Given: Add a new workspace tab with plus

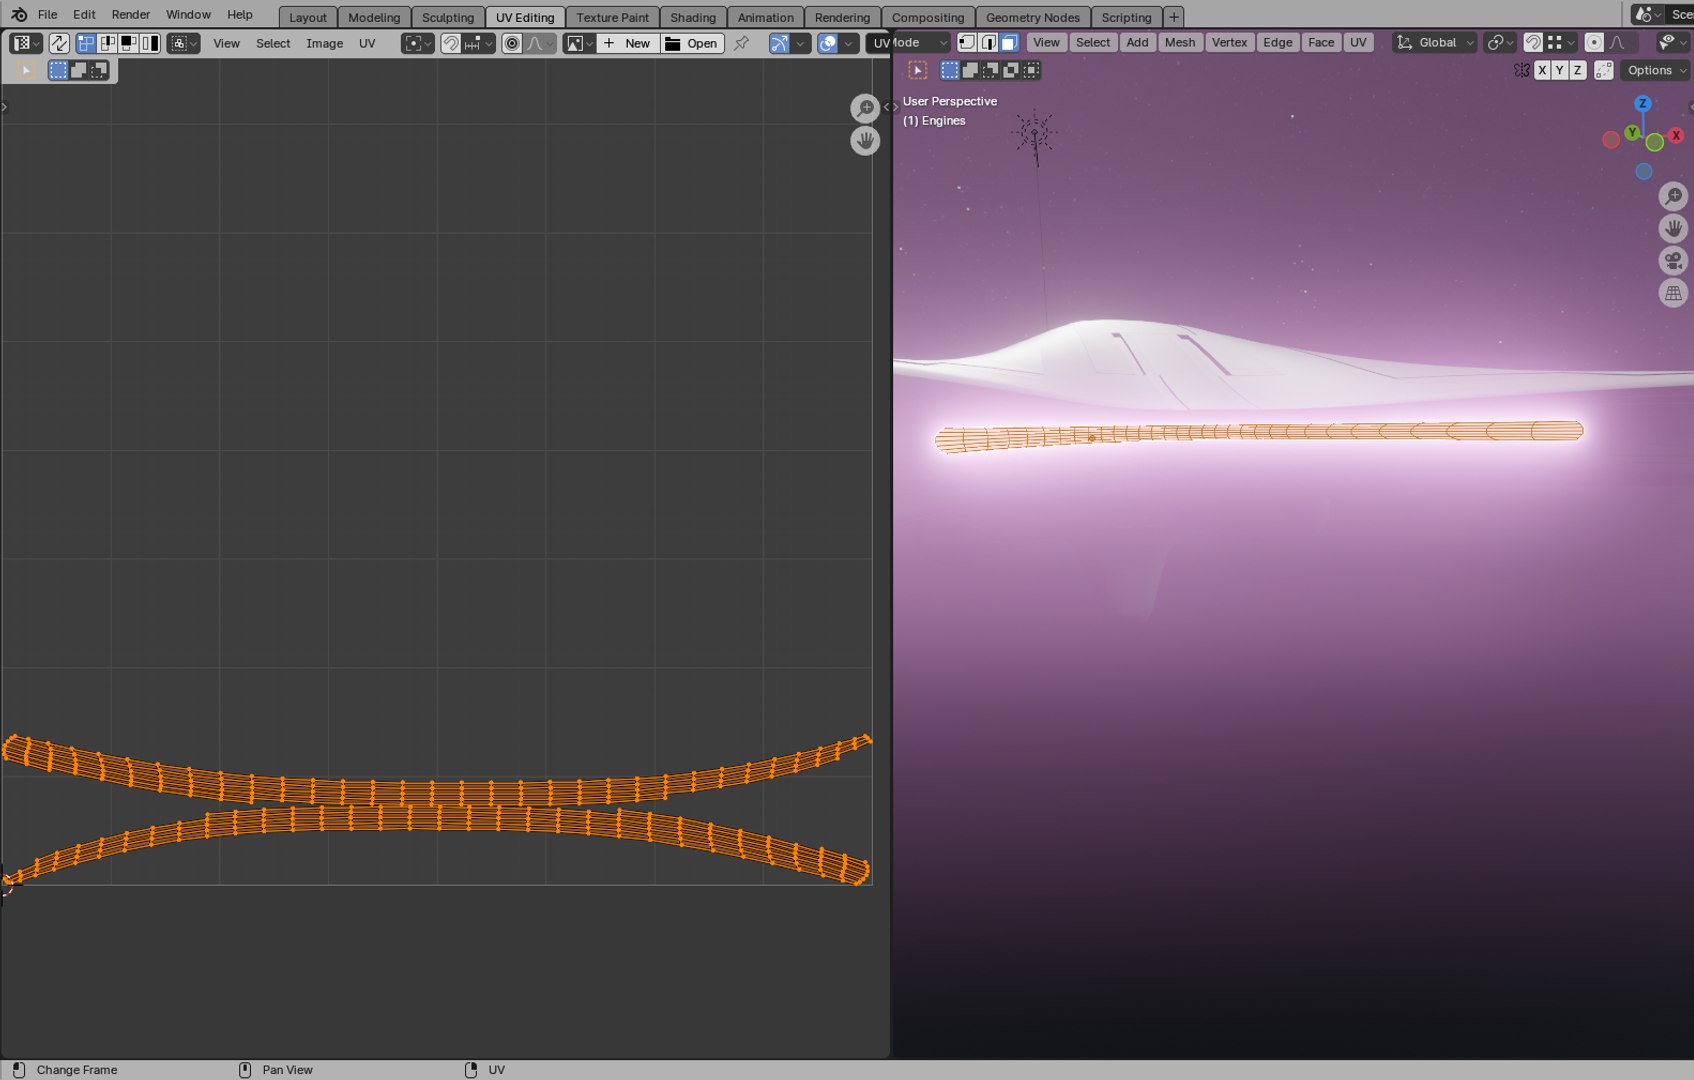Looking at the screenshot, I should pyautogui.click(x=1174, y=17).
